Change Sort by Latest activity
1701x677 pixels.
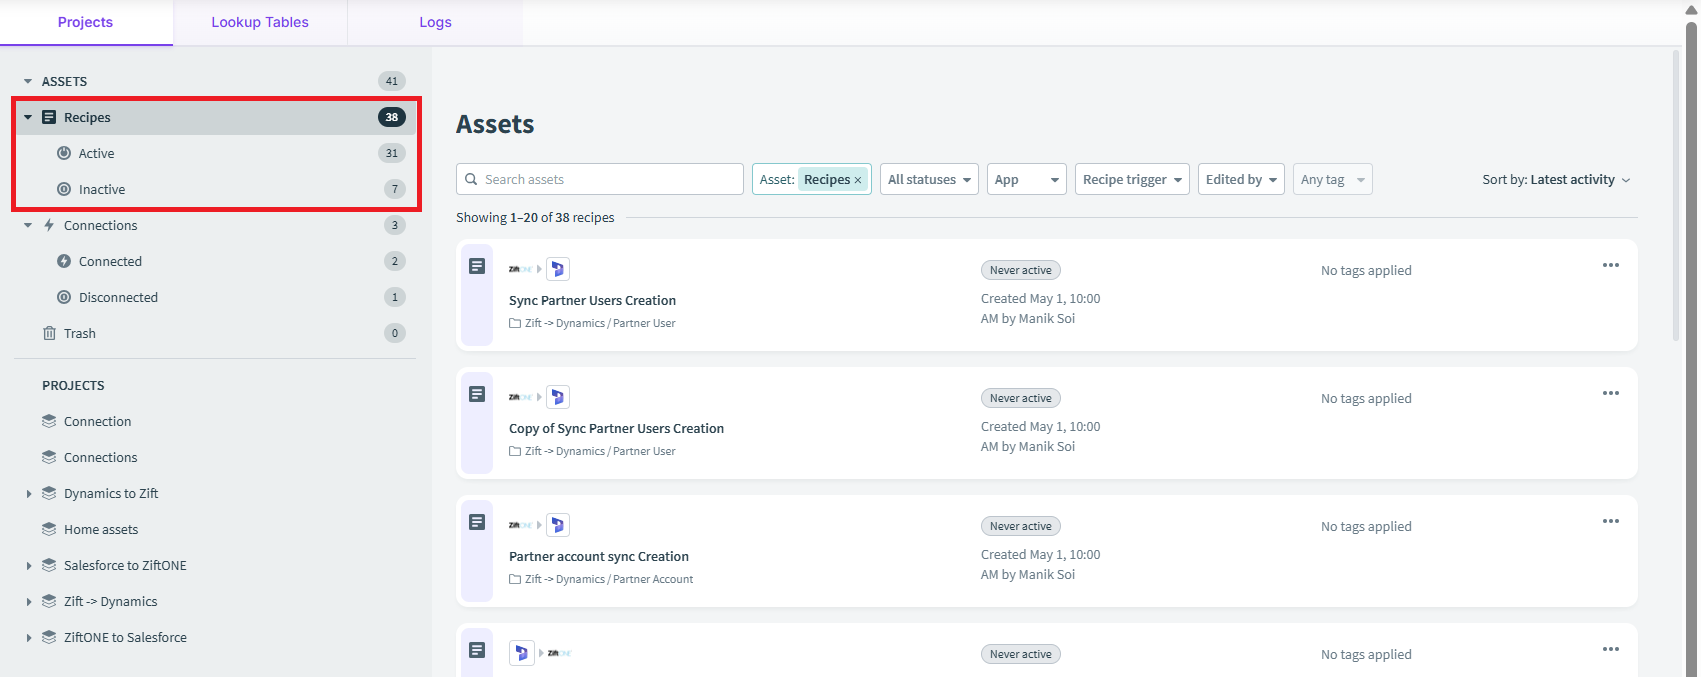[1556, 179]
